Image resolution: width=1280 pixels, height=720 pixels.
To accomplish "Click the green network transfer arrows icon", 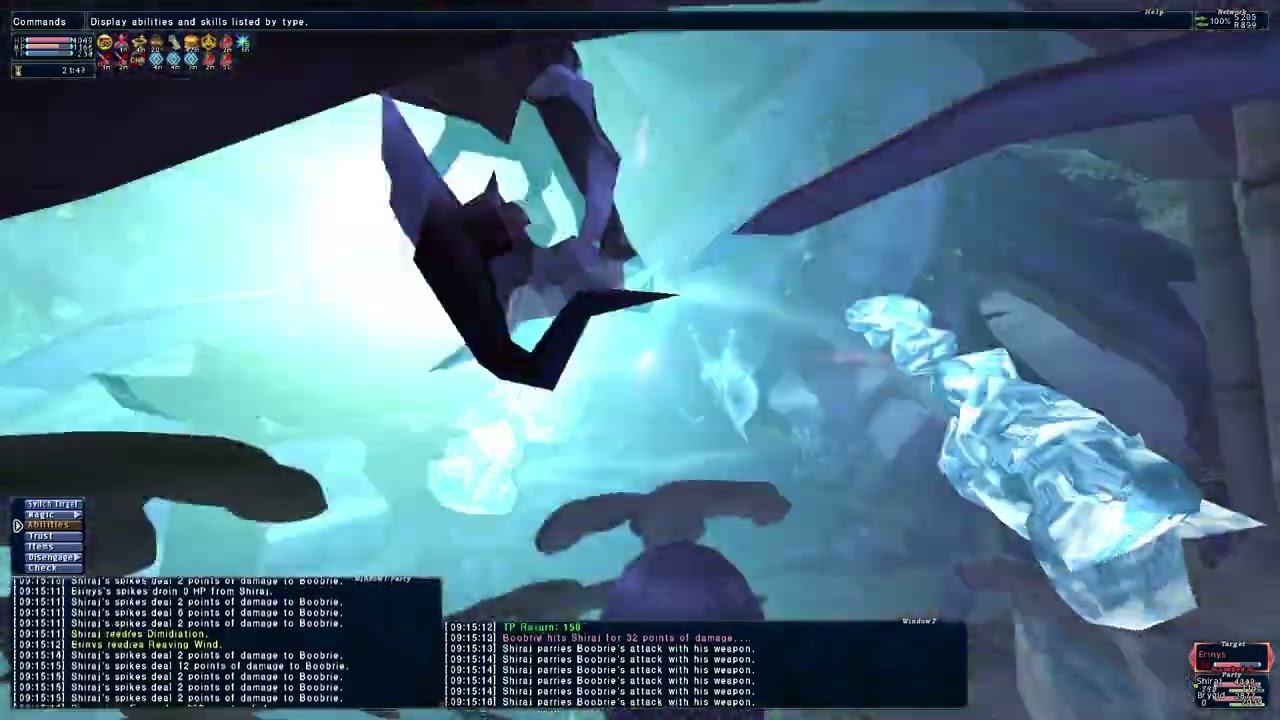I will coord(1201,22).
